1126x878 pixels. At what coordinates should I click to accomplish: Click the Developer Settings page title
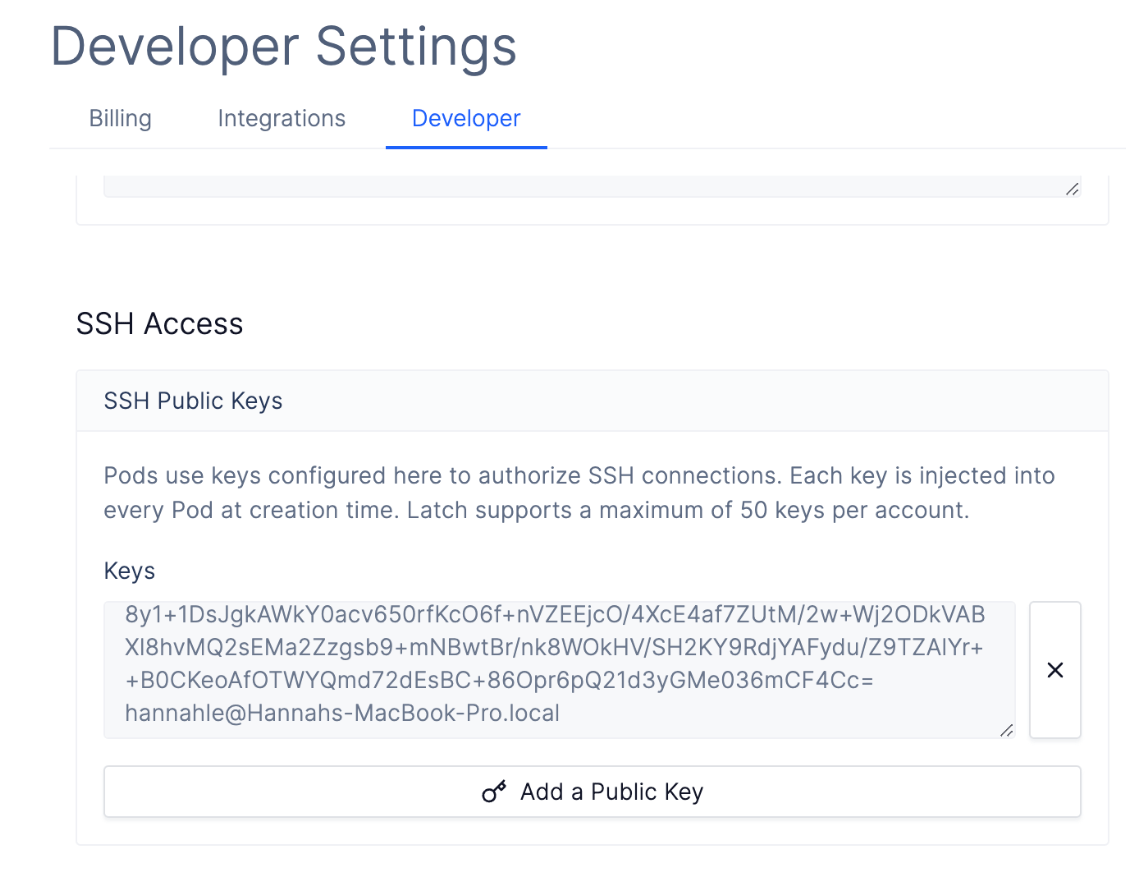tap(284, 47)
